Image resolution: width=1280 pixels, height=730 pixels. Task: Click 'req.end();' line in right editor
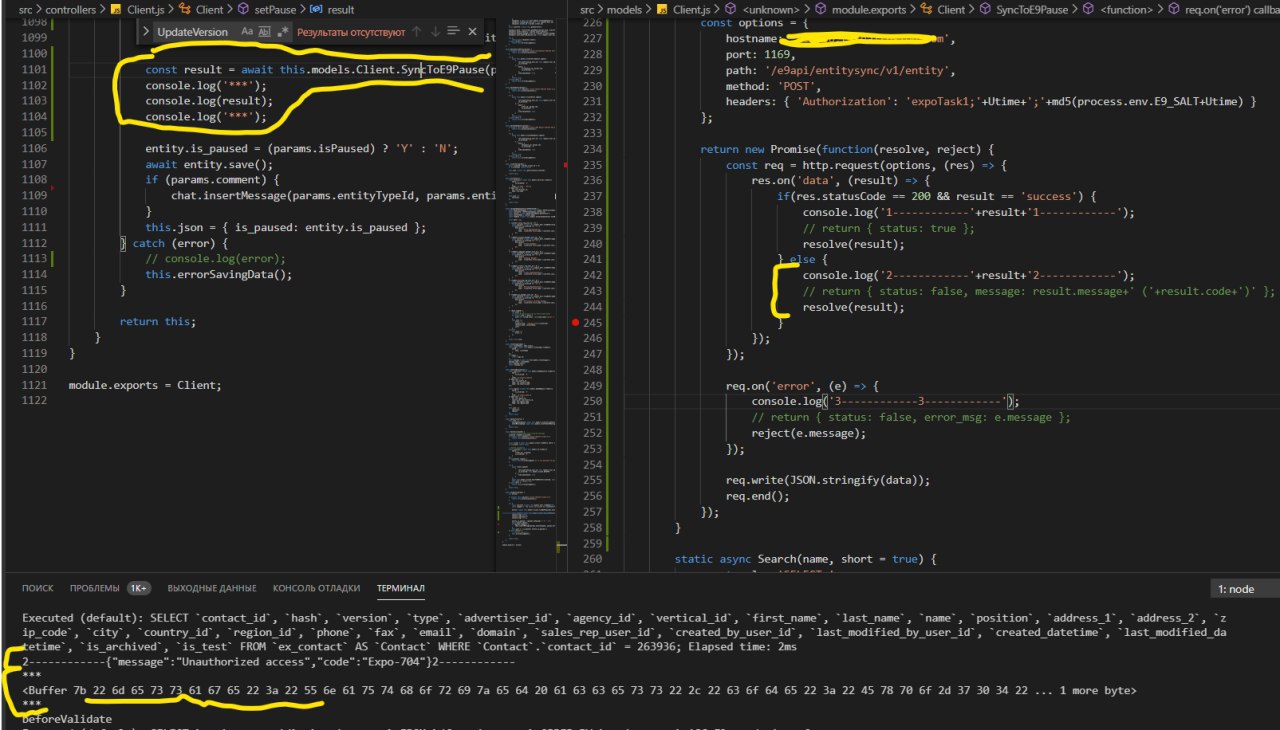758,495
